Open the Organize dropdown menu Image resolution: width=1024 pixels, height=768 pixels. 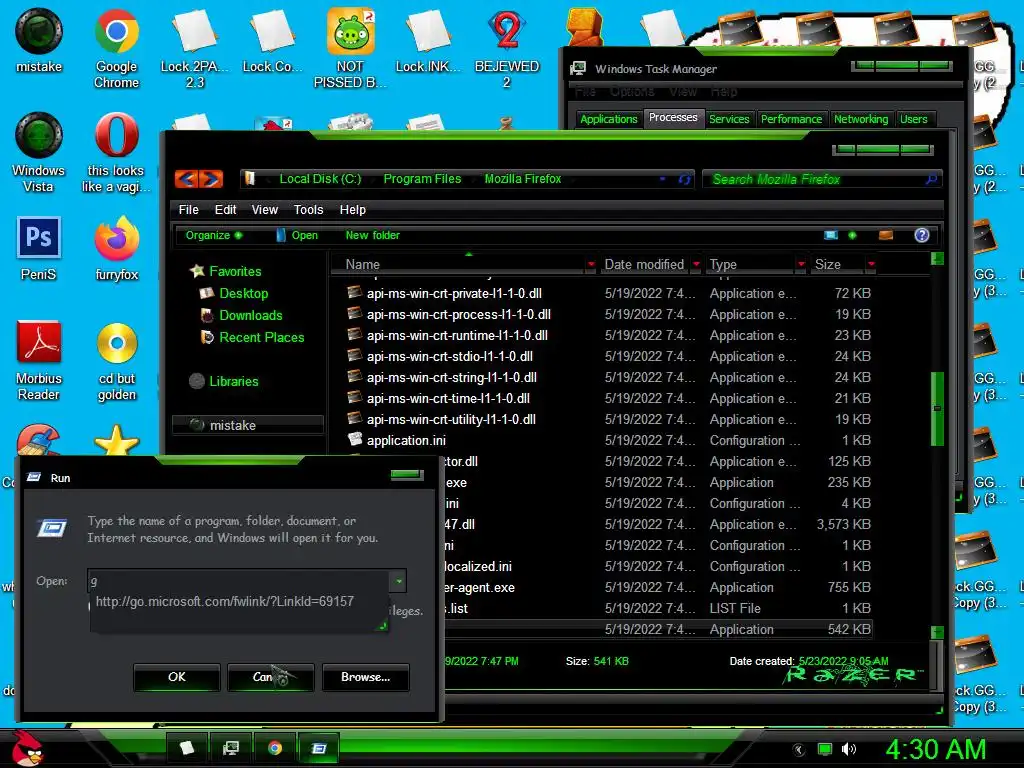214,235
